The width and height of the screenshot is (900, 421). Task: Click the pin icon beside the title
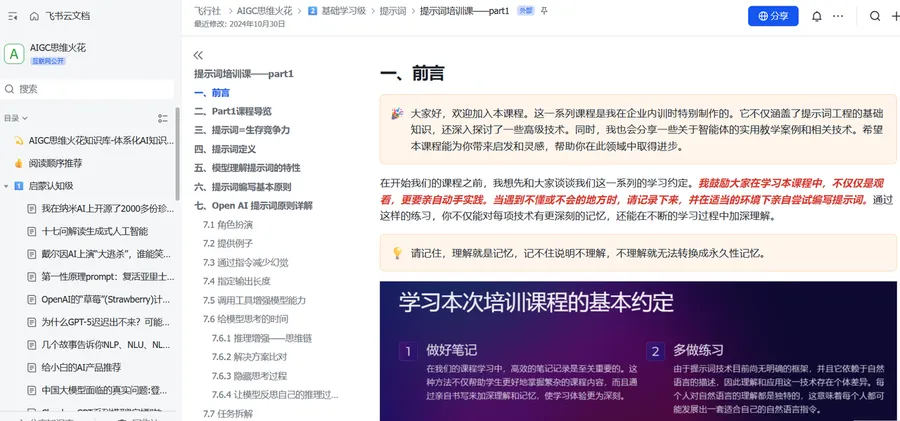545,11
